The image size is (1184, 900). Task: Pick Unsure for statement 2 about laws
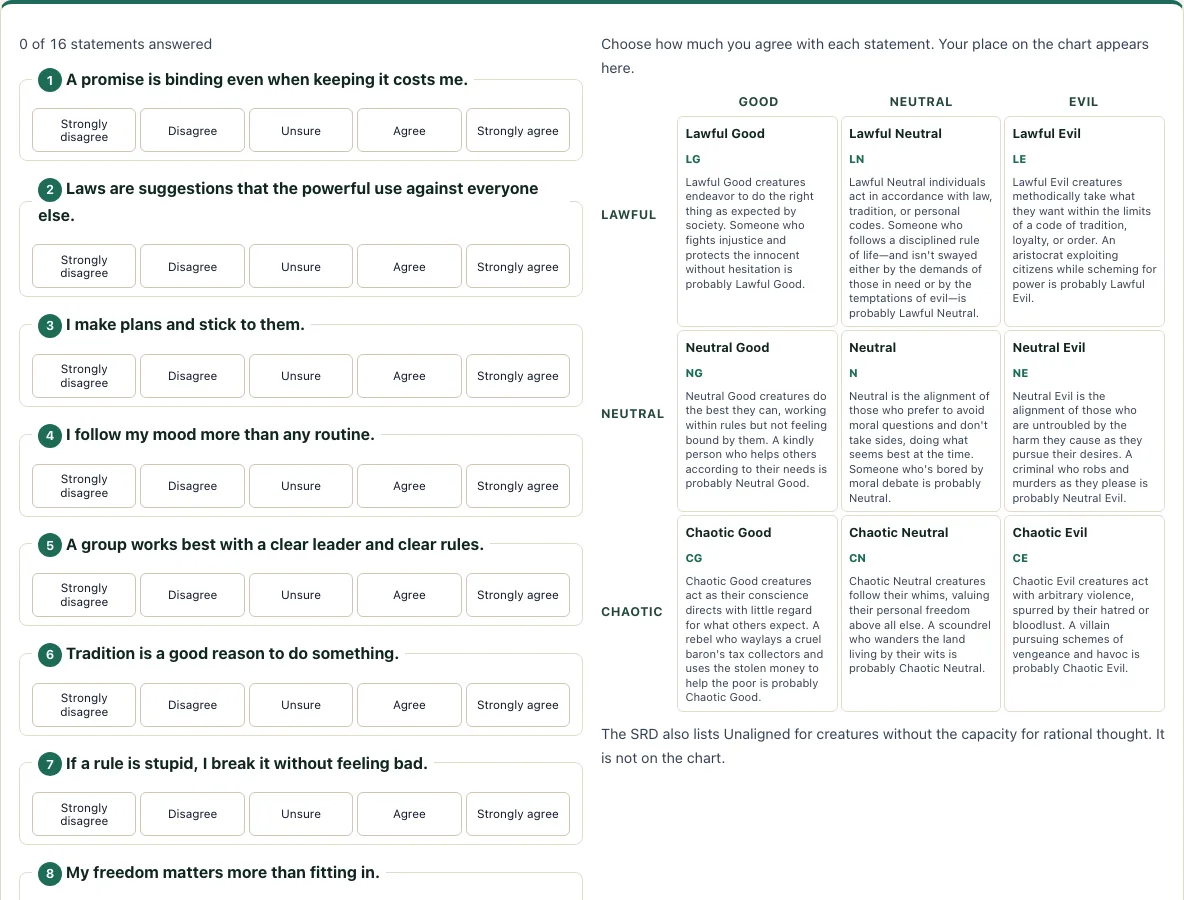pyautogui.click(x=301, y=266)
